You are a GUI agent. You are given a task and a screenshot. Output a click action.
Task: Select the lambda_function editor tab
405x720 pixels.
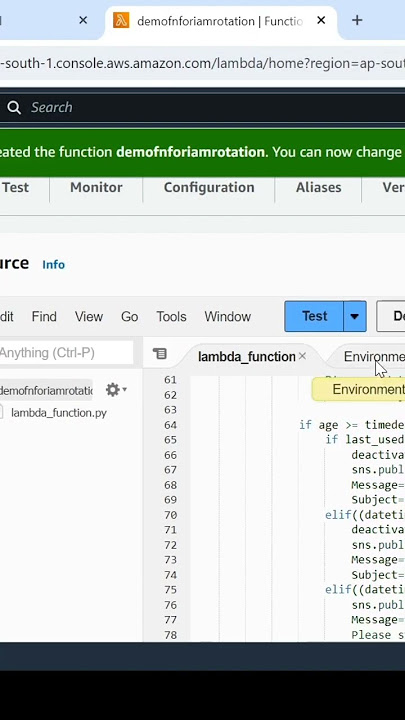tap(247, 356)
